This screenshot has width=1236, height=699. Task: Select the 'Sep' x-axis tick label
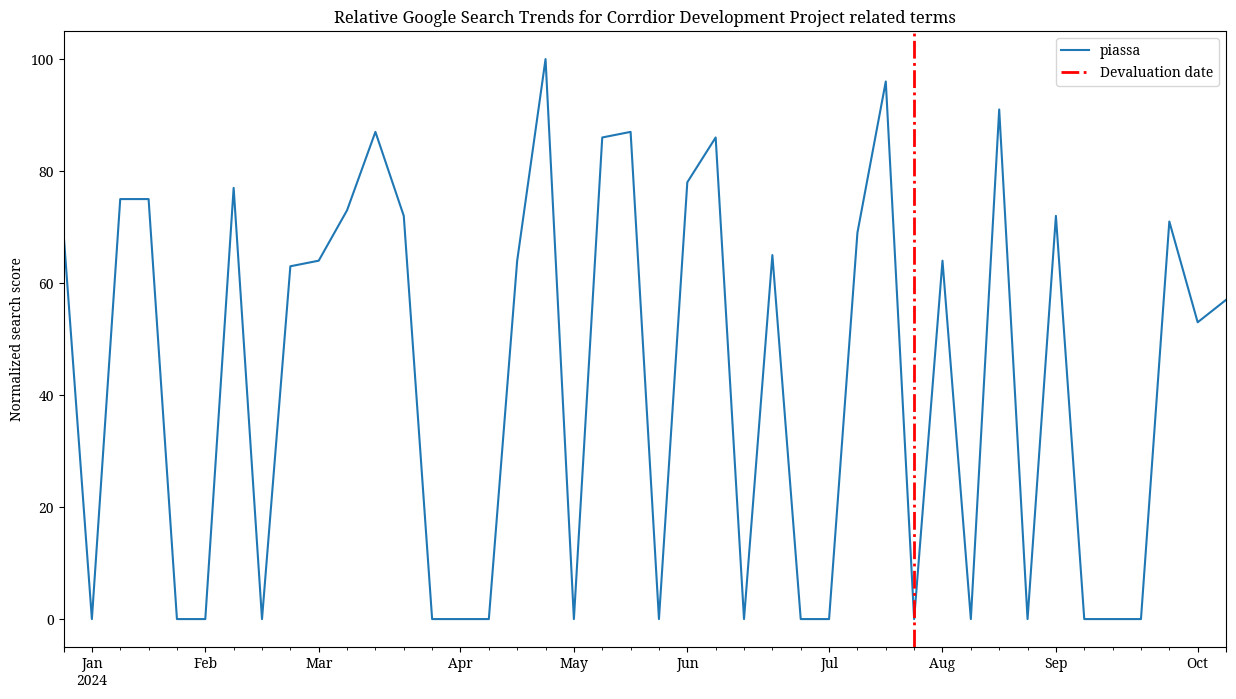(x=1056, y=663)
